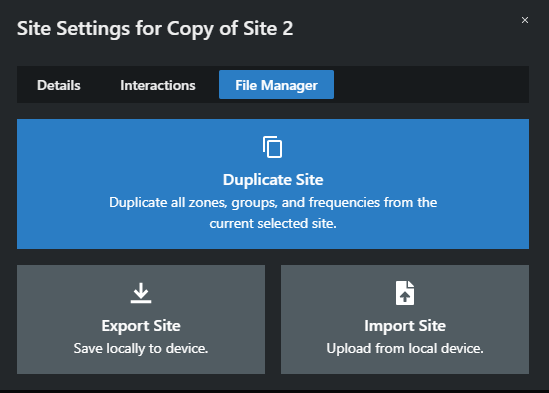
Task: Click the import file upload icon
Action: pos(405,293)
